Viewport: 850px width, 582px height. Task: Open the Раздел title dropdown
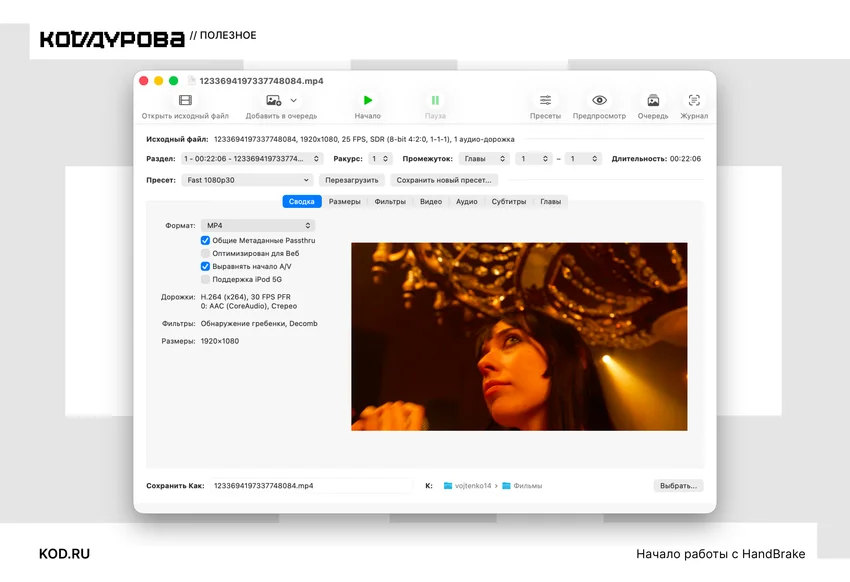coord(252,159)
